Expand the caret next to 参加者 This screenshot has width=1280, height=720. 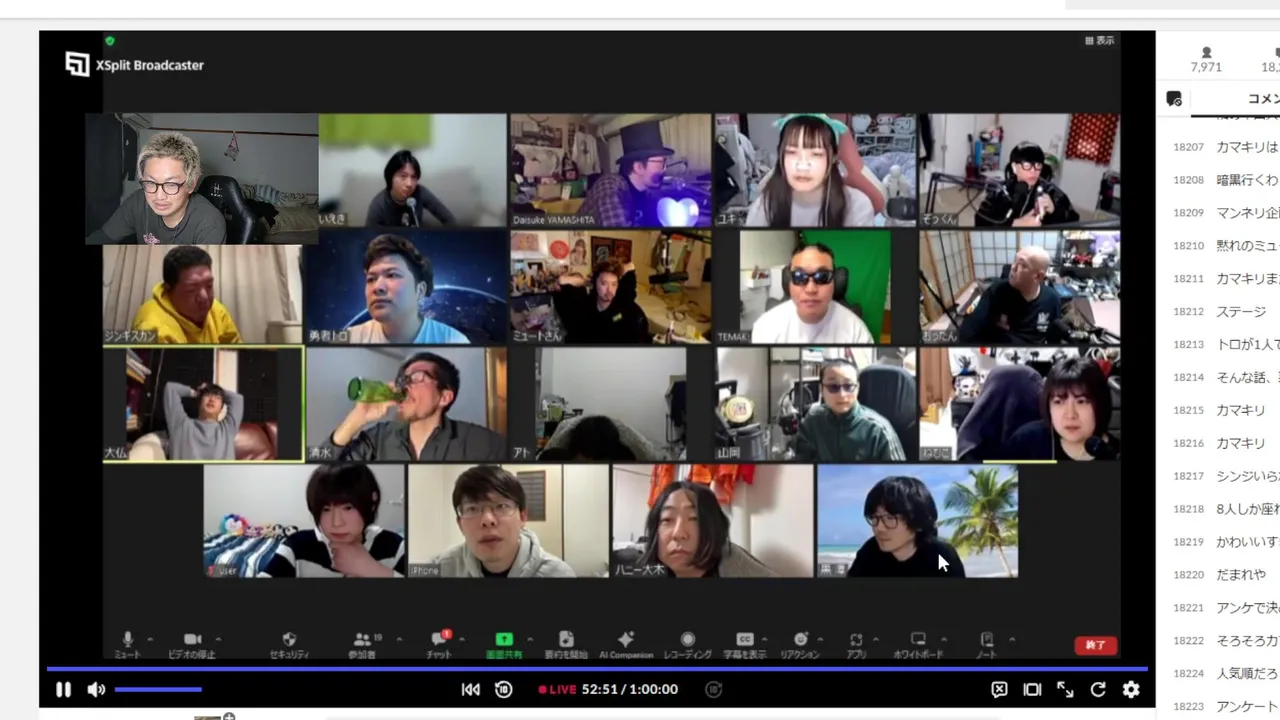pos(398,639)
